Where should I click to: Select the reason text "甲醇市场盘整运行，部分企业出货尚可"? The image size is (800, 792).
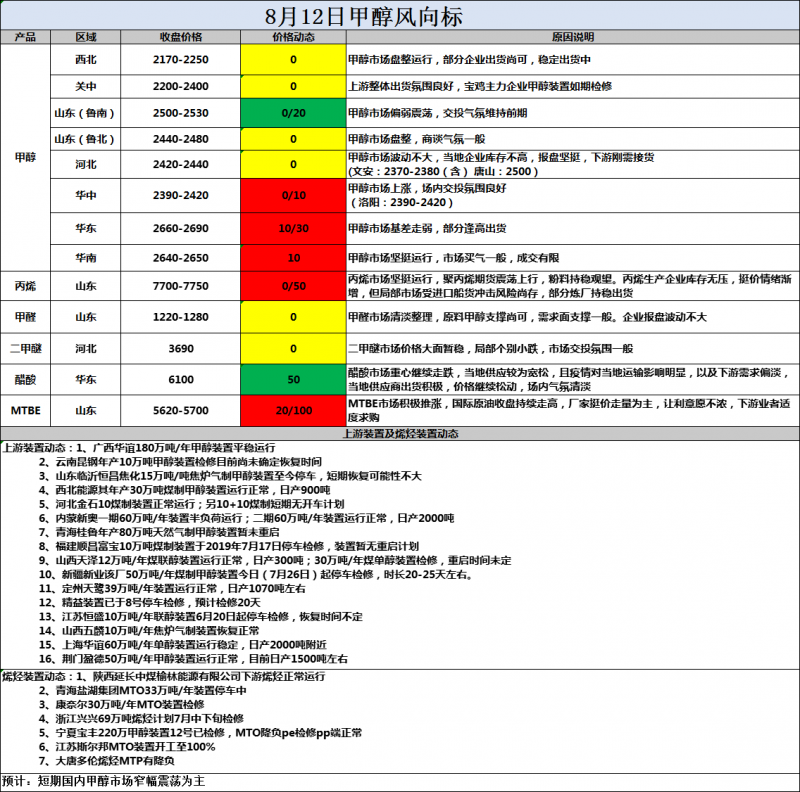coord(438,60)
